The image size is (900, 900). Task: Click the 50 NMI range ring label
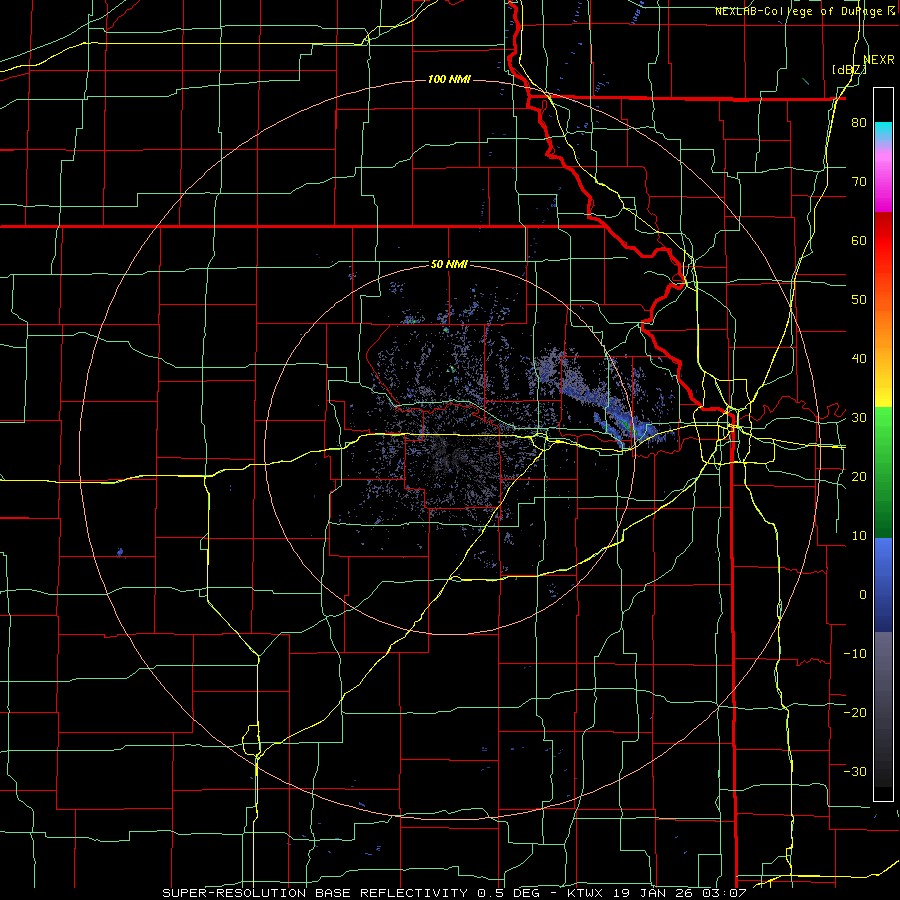(449, 265)
